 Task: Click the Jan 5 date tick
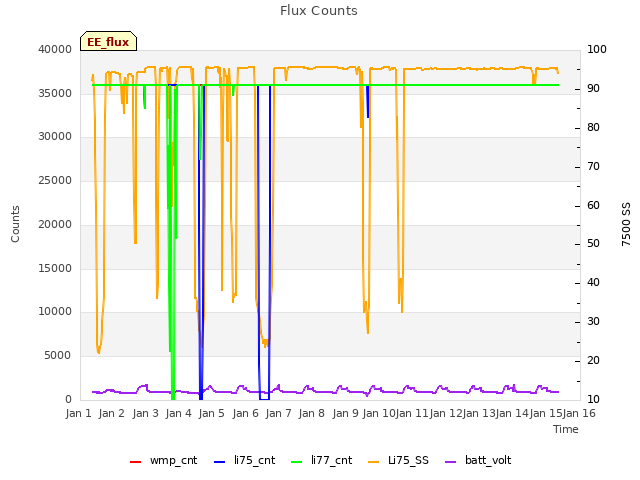(211, 413)
